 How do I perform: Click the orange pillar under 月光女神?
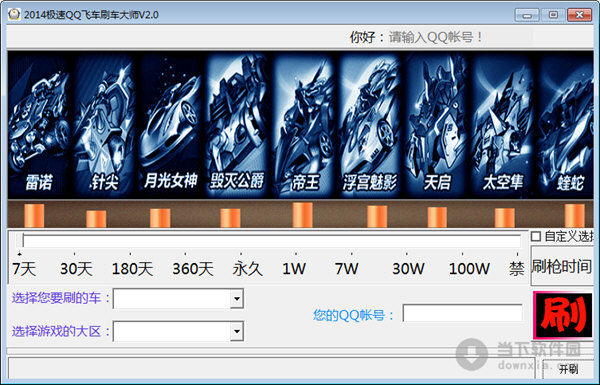160,218
